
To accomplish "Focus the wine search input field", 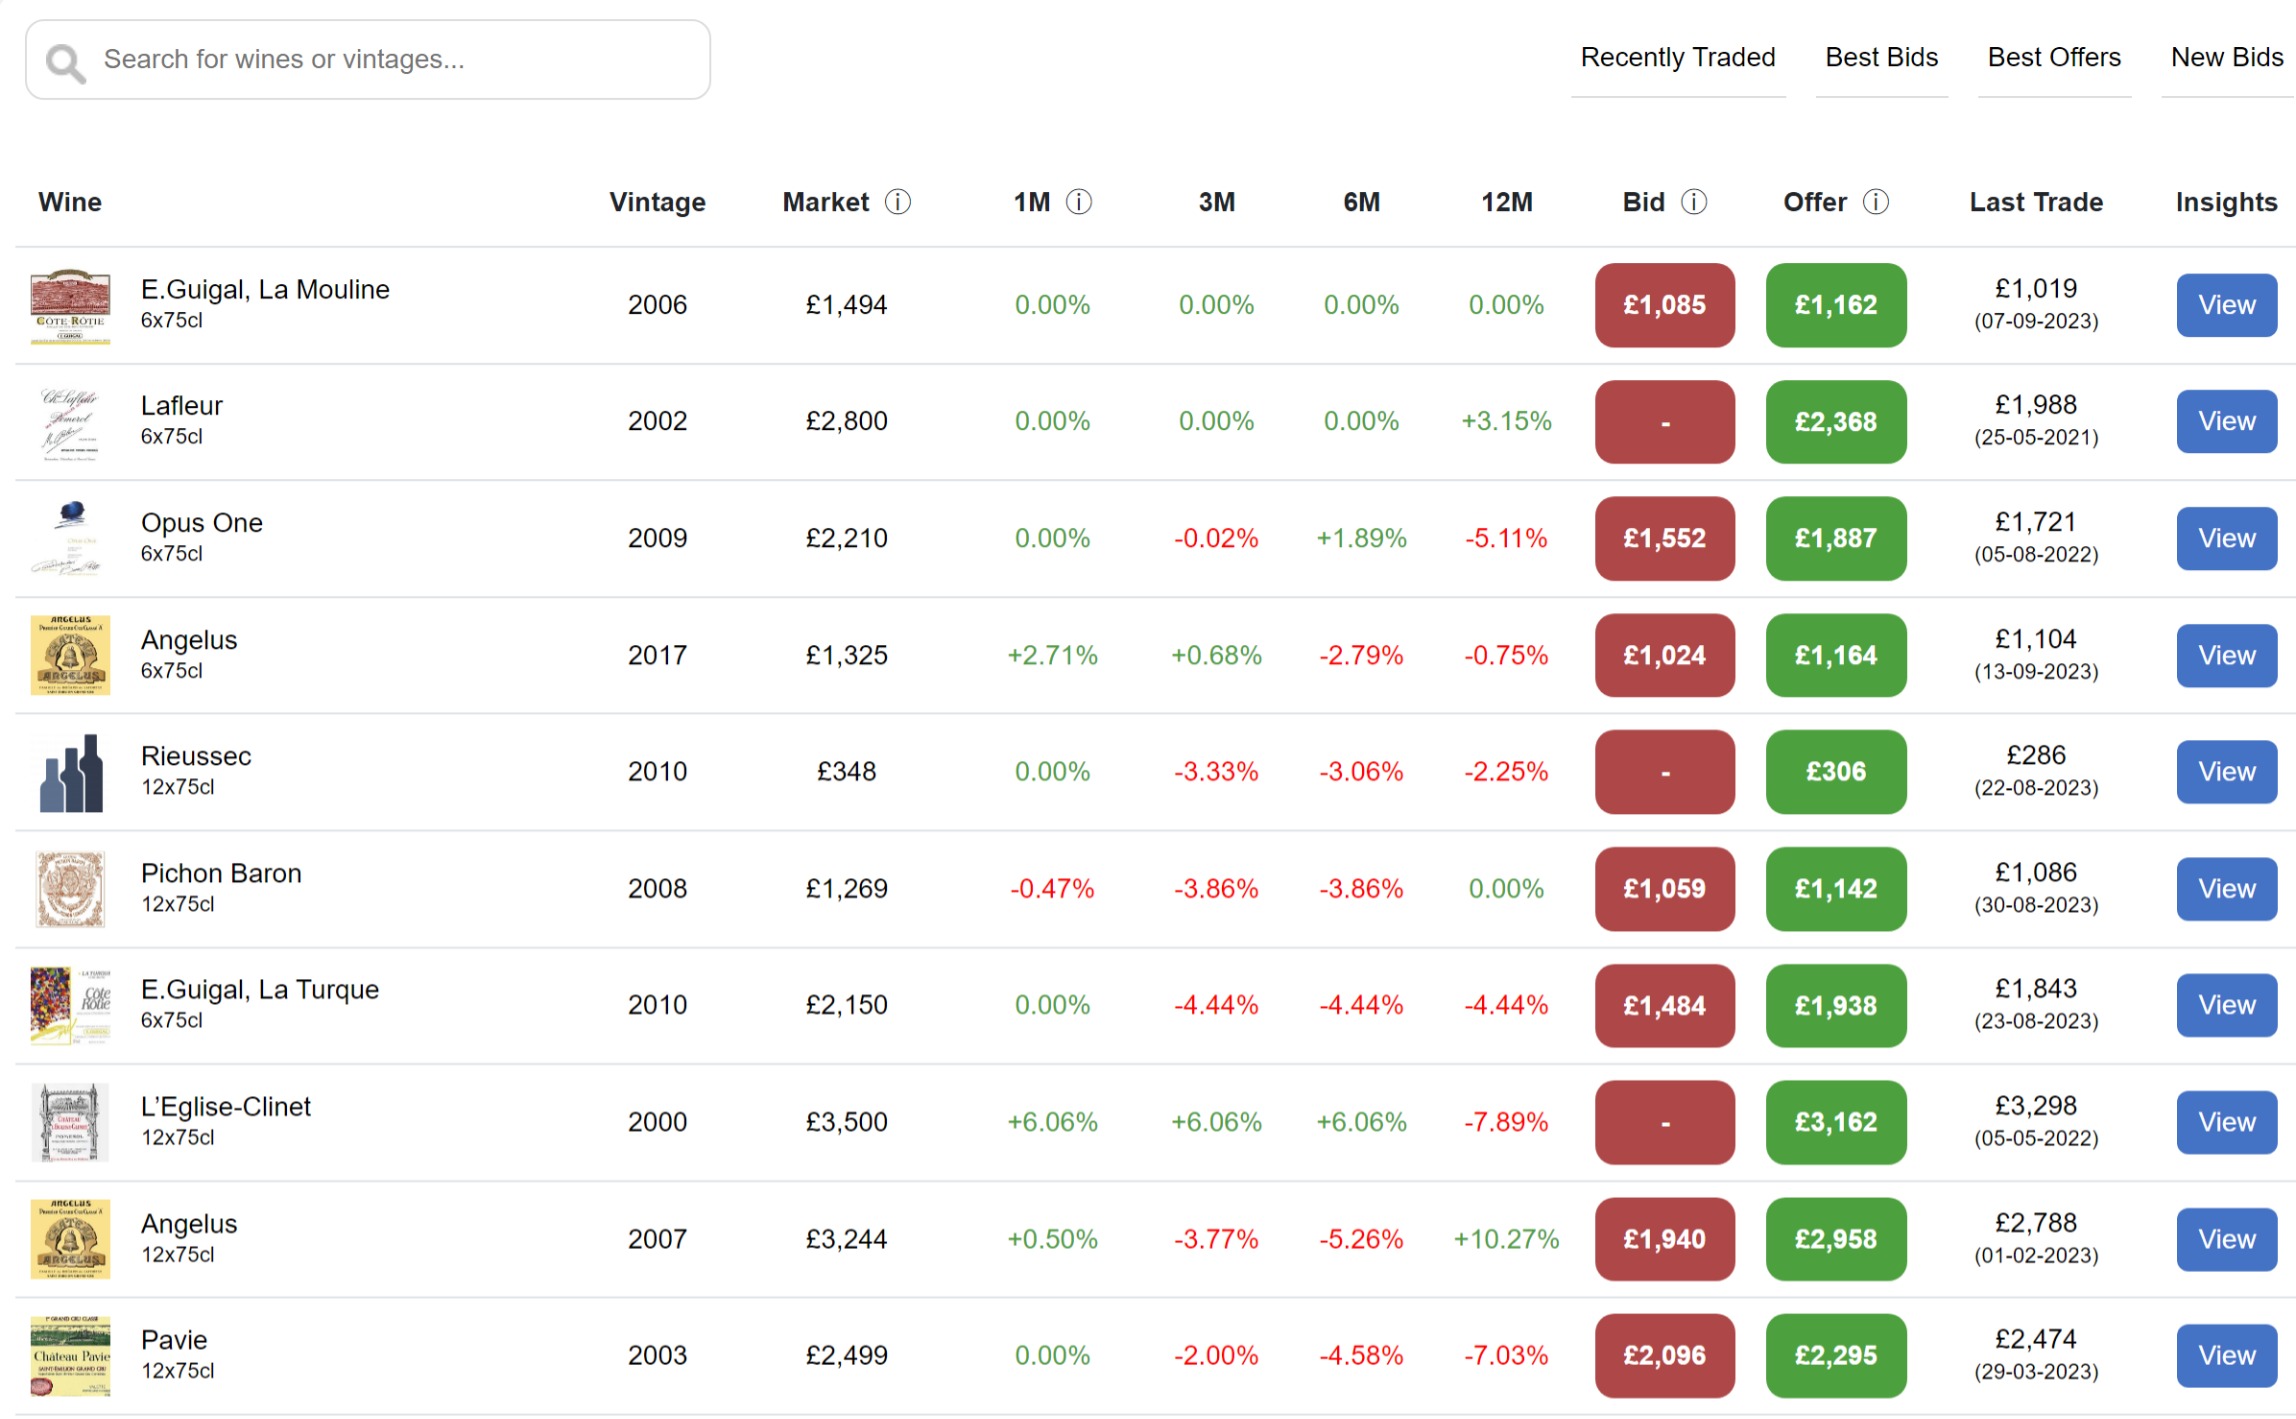I will point(368,60).
